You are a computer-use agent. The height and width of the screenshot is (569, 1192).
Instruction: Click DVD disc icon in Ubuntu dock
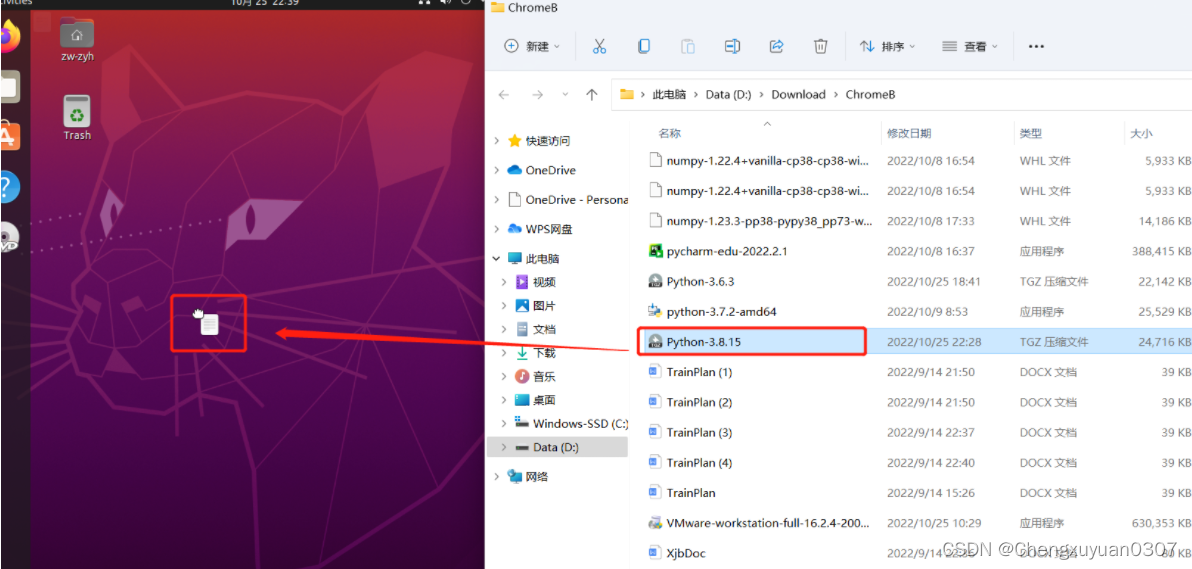tap(9, 238)
